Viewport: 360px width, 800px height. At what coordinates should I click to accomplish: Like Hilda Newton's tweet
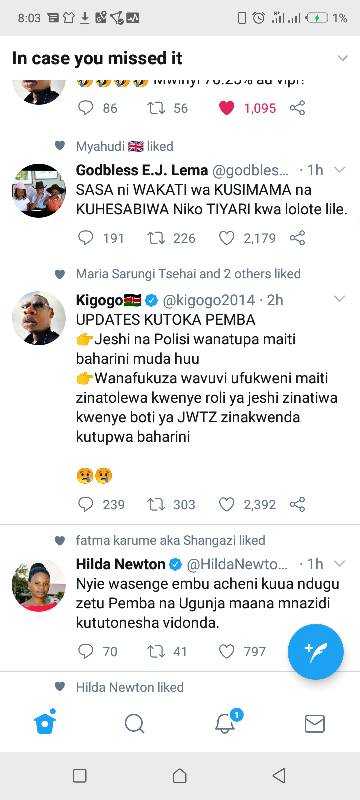pyautogui.click(x=226, y=651)
